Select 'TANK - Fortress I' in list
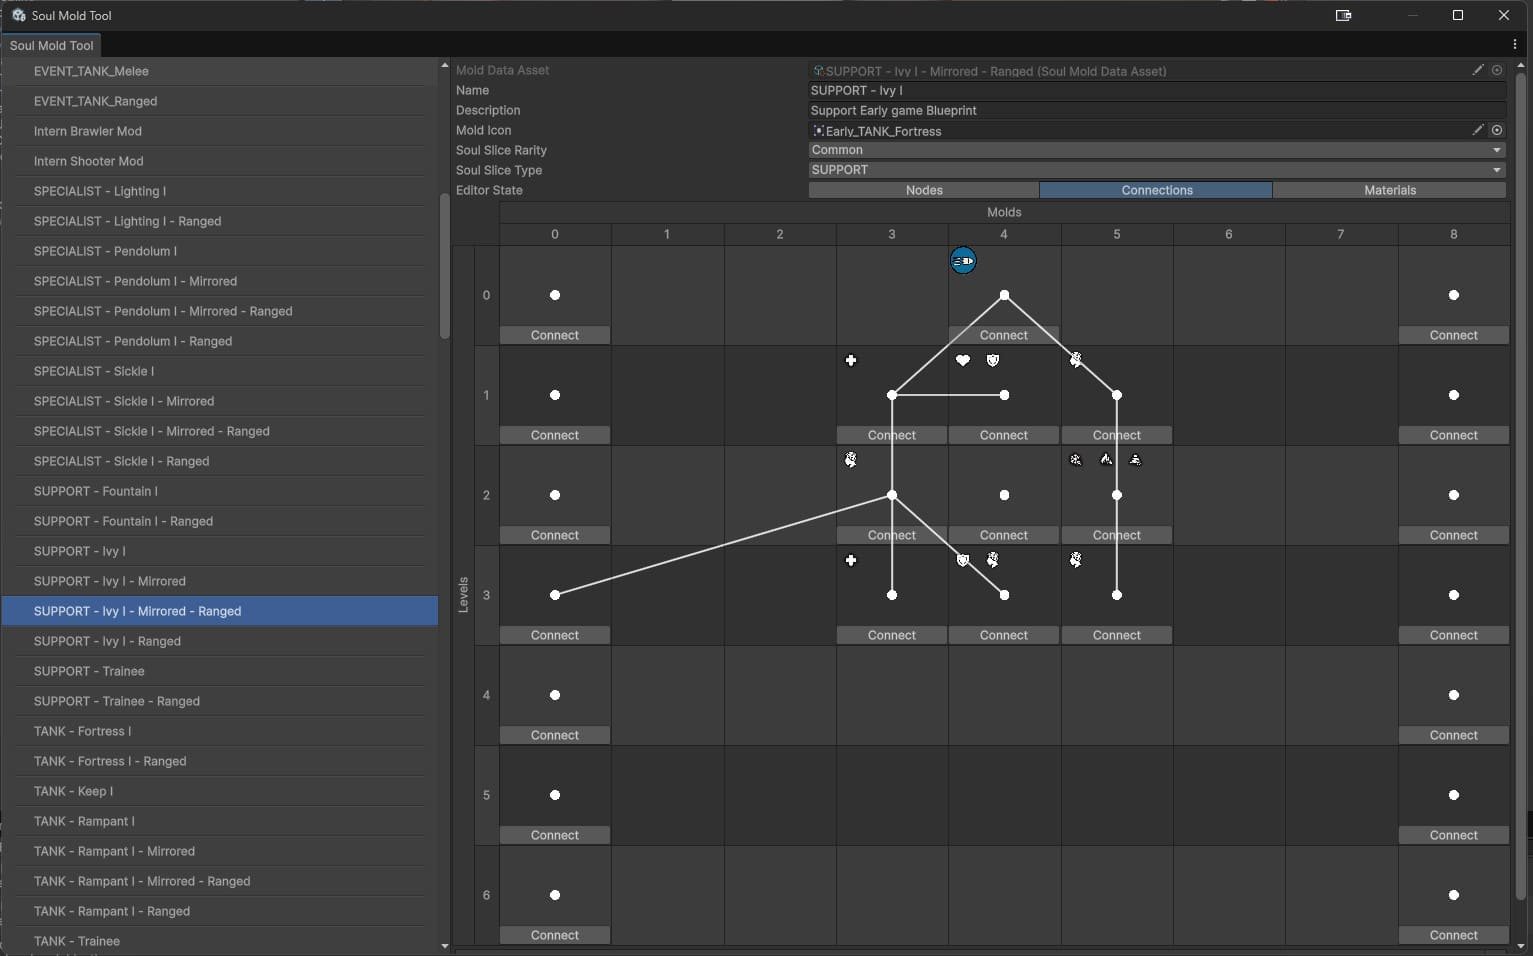1533x956 pixels. point(220,731)
